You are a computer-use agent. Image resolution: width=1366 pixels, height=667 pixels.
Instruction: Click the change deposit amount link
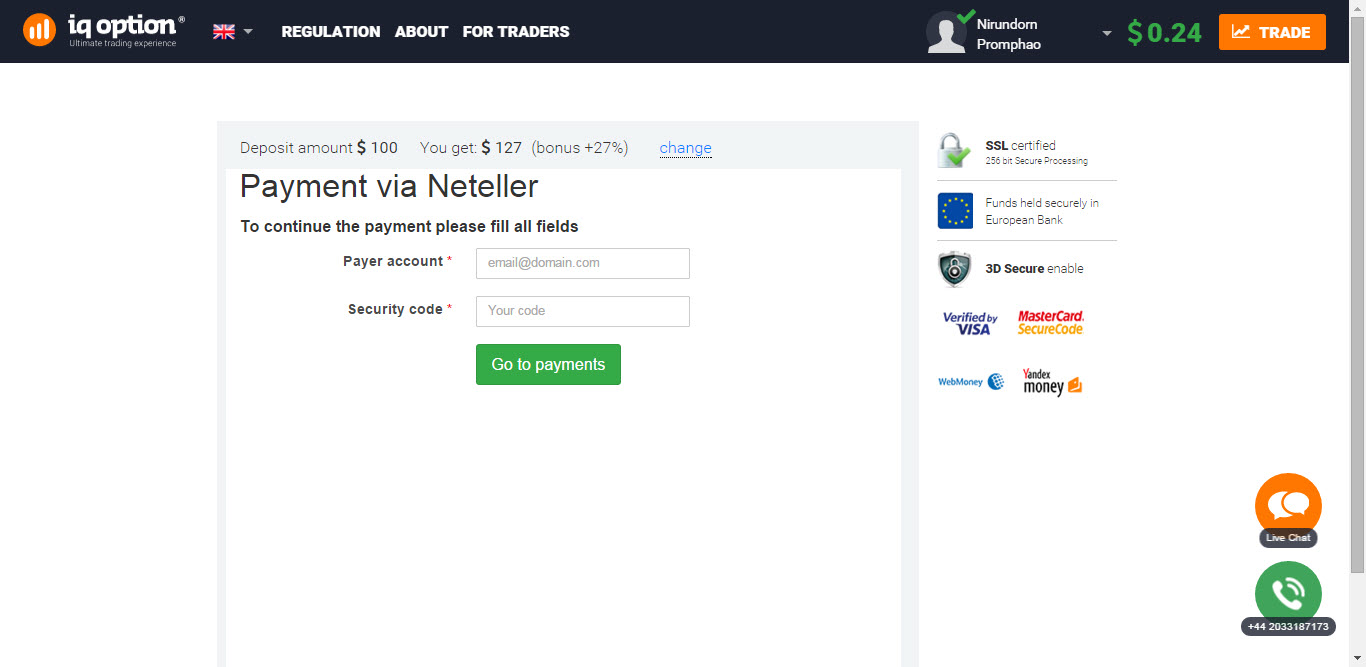coord(685,148)
